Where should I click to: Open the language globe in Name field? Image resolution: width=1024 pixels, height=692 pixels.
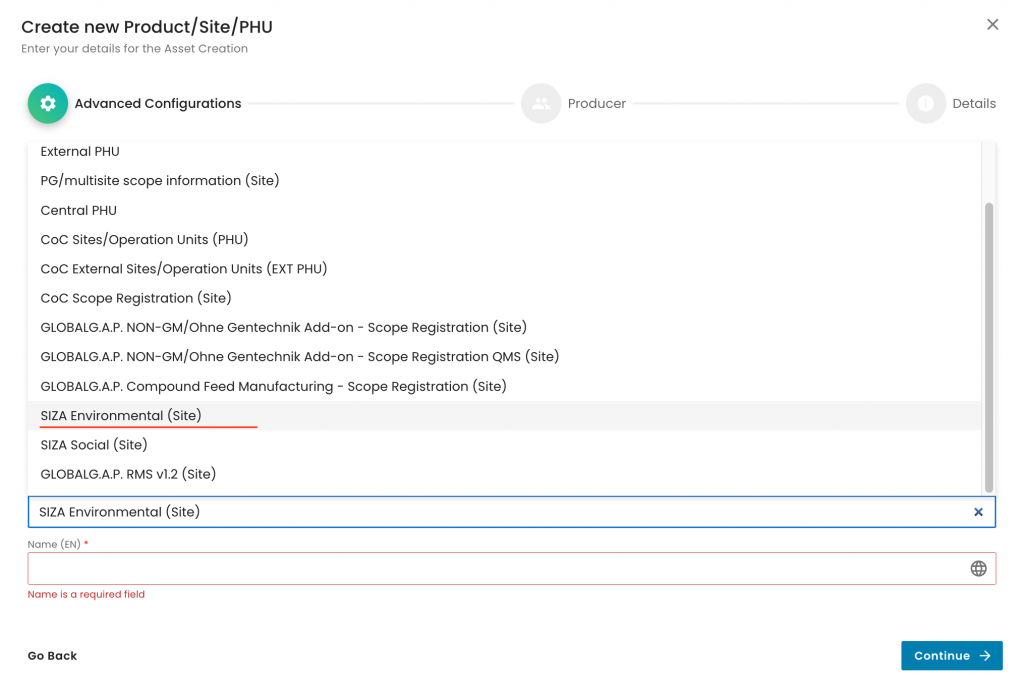(x=978, y=569)
